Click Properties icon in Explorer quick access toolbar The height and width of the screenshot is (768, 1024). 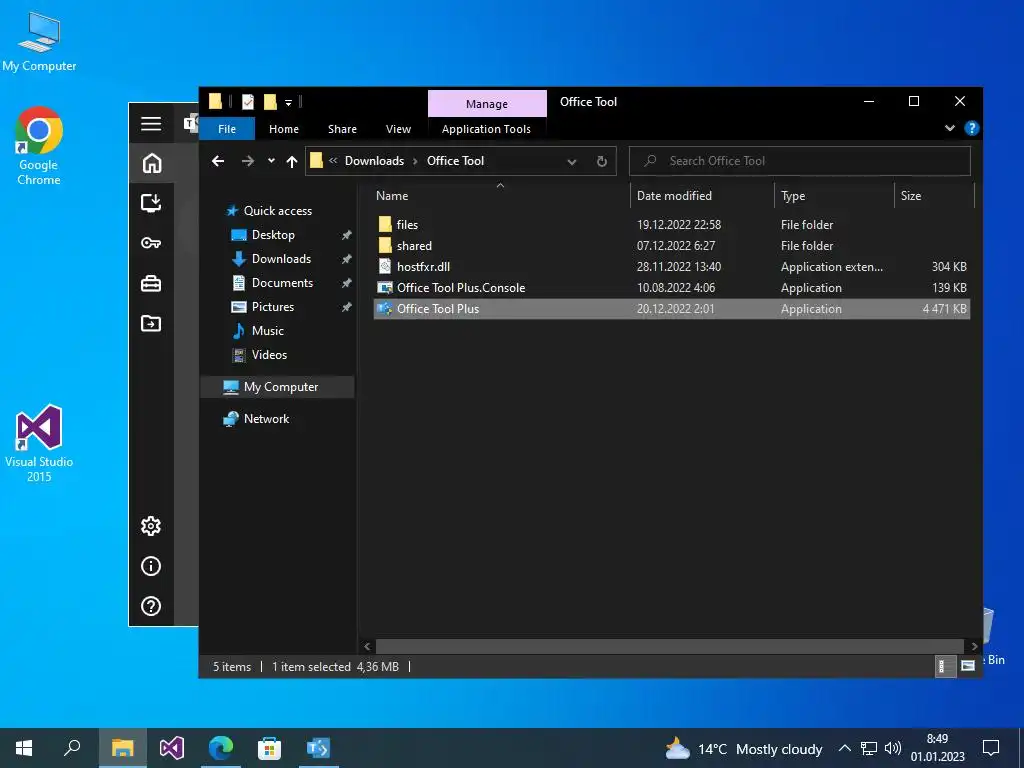pyautogui.click(x=248, y=102)
